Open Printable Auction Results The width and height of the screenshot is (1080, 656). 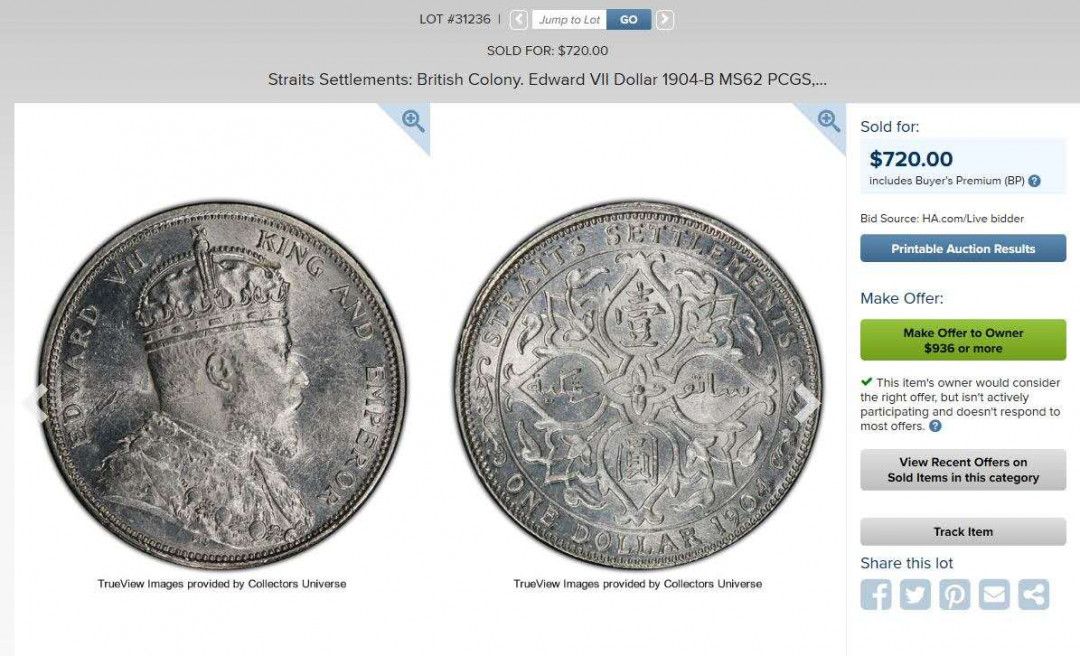[963, 248]
